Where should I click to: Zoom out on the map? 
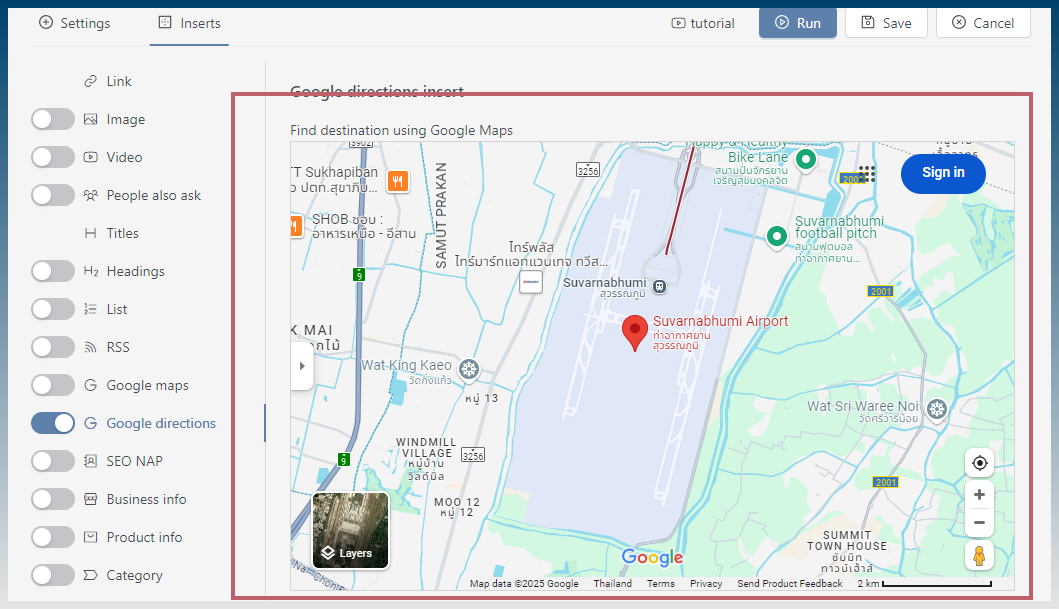coord(979,523)
